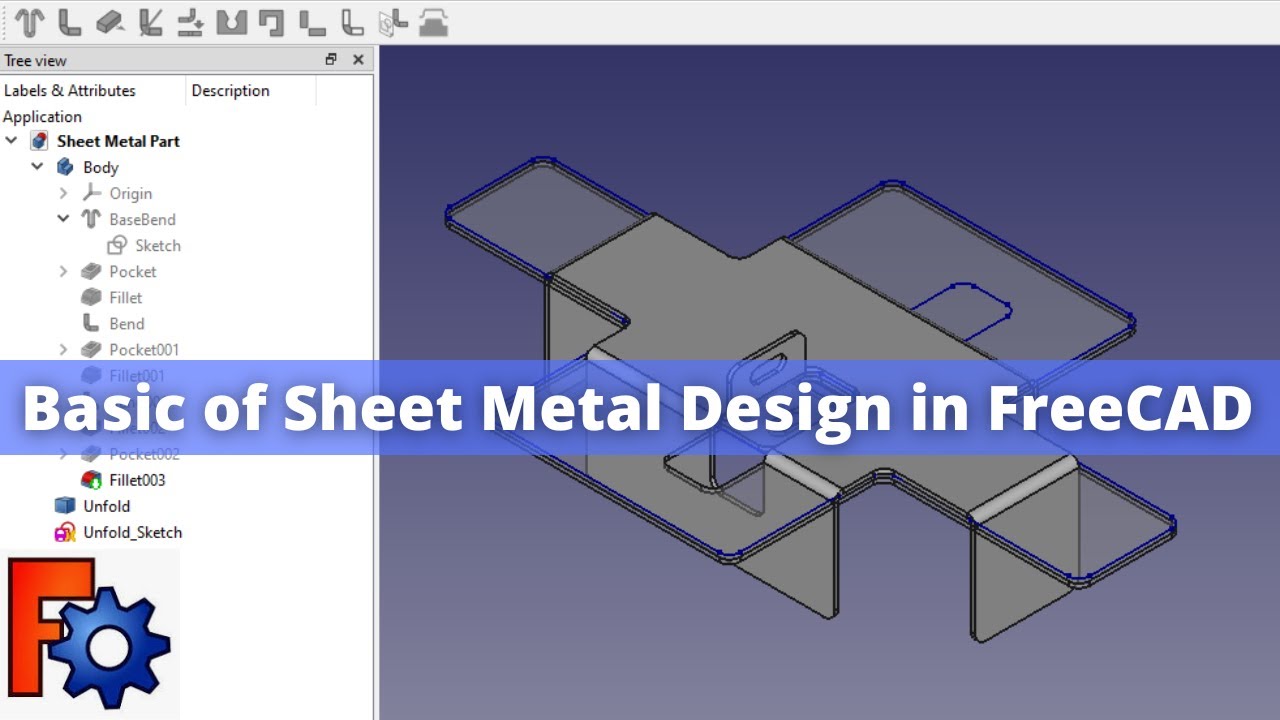Select the Make Base Wall tool
The height and width of the screenshot is (720, 1280).
[x=30, y=21]
